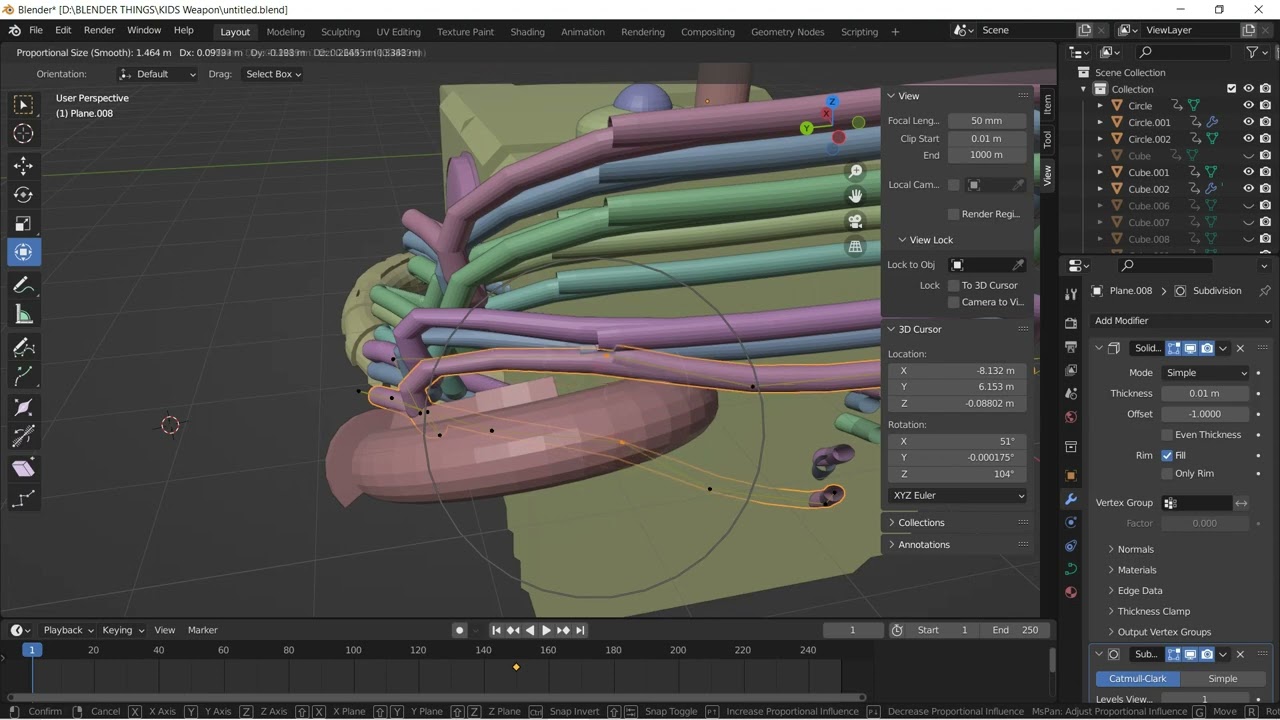Click the viewport zoom magnifier icon
This screenshot has height=720, width=1280.
[855, 172]
